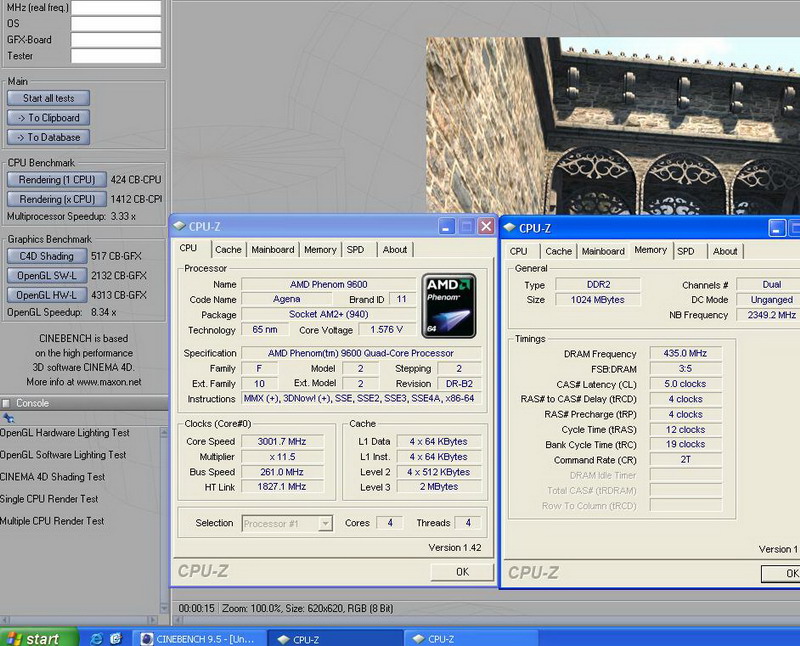
Task: Click second quick launch icon on taskbar
Action: [x=116, y=638]
